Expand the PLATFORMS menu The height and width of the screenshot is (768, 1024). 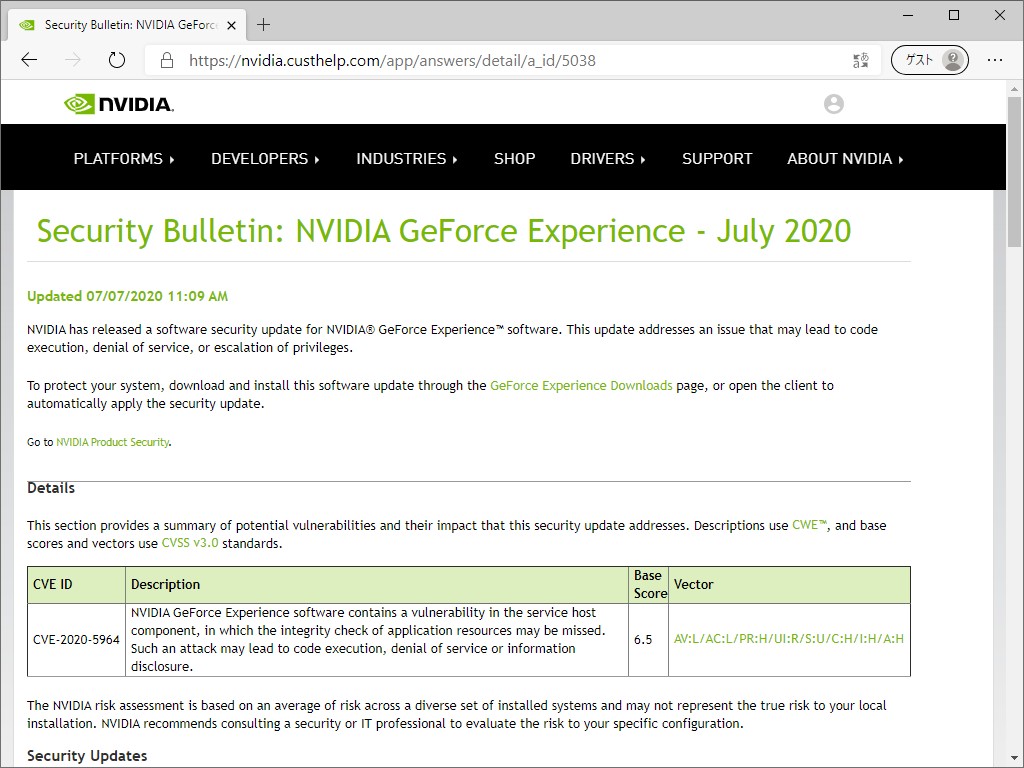point(124,158)
